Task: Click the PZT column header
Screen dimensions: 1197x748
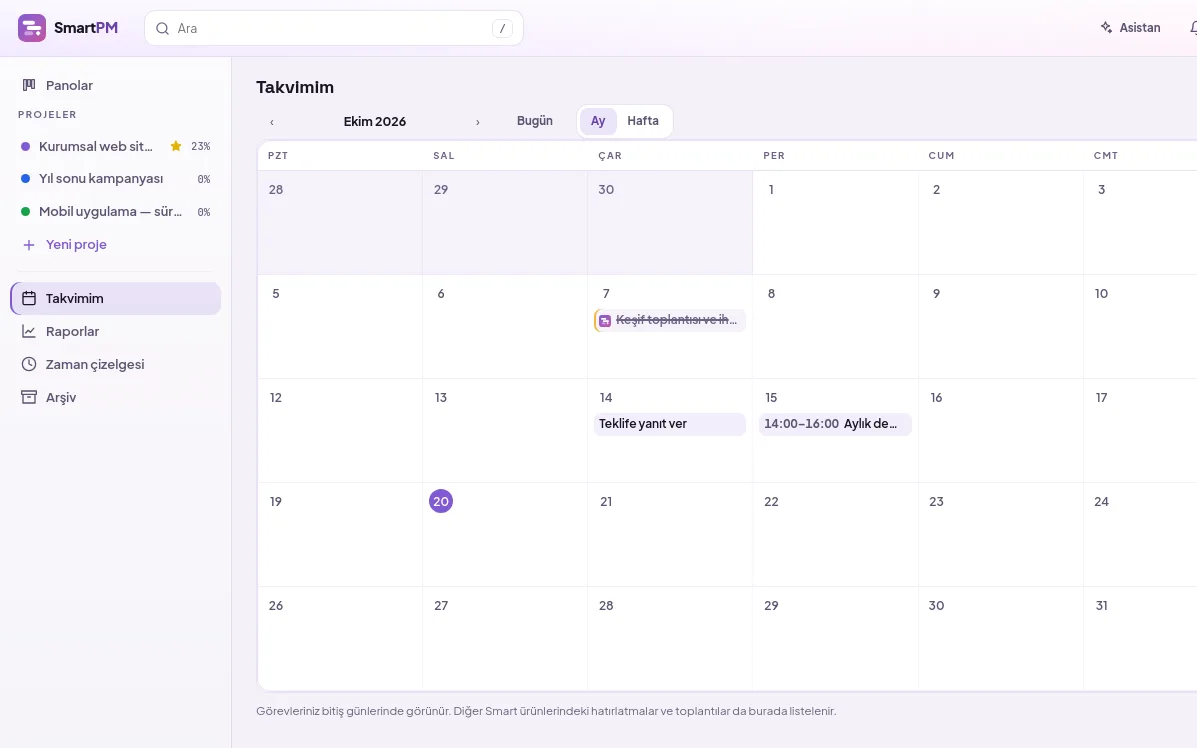Action: coord(278,156)
